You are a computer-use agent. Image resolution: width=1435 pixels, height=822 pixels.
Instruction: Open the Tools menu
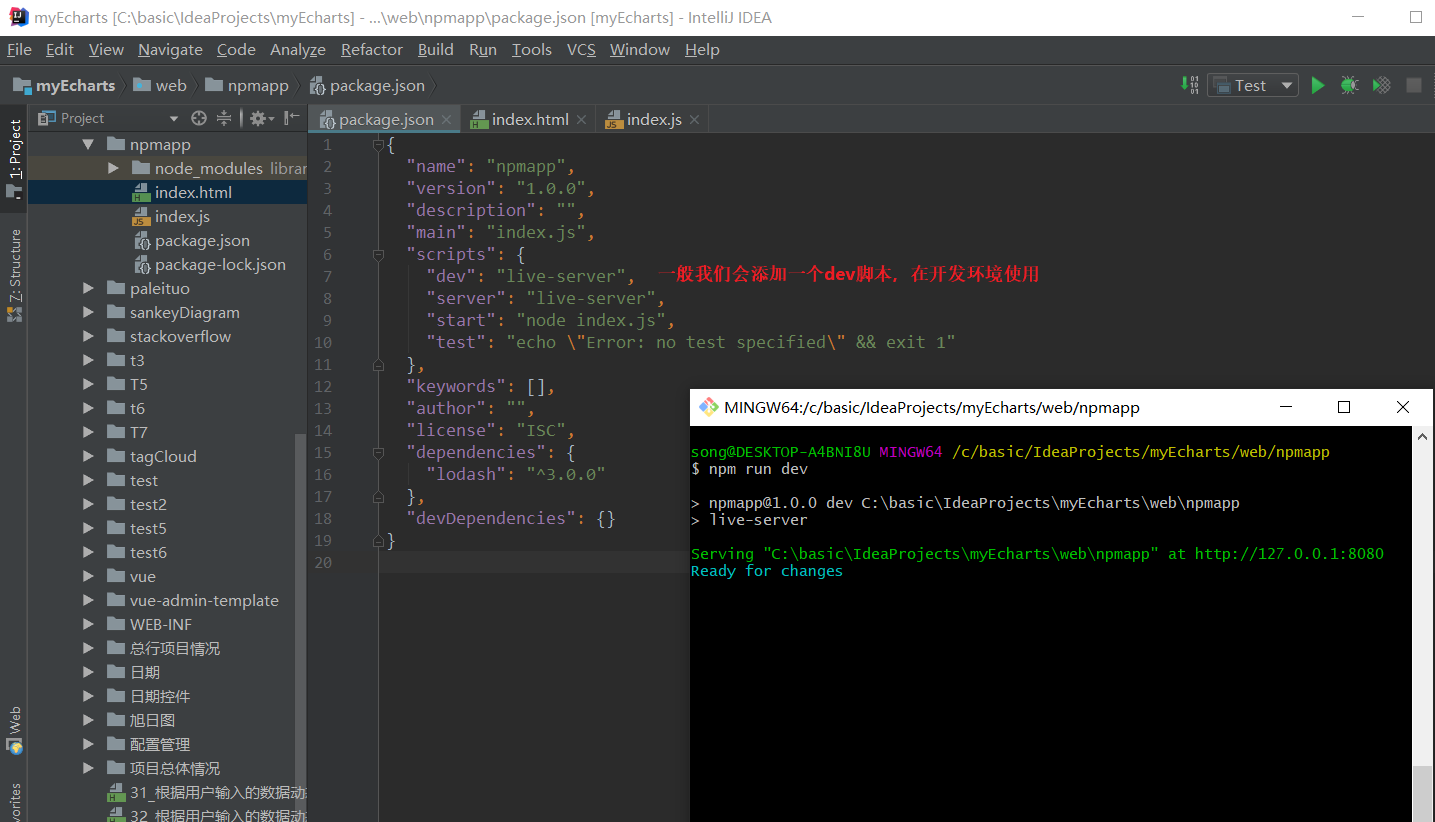coord(532,49)
